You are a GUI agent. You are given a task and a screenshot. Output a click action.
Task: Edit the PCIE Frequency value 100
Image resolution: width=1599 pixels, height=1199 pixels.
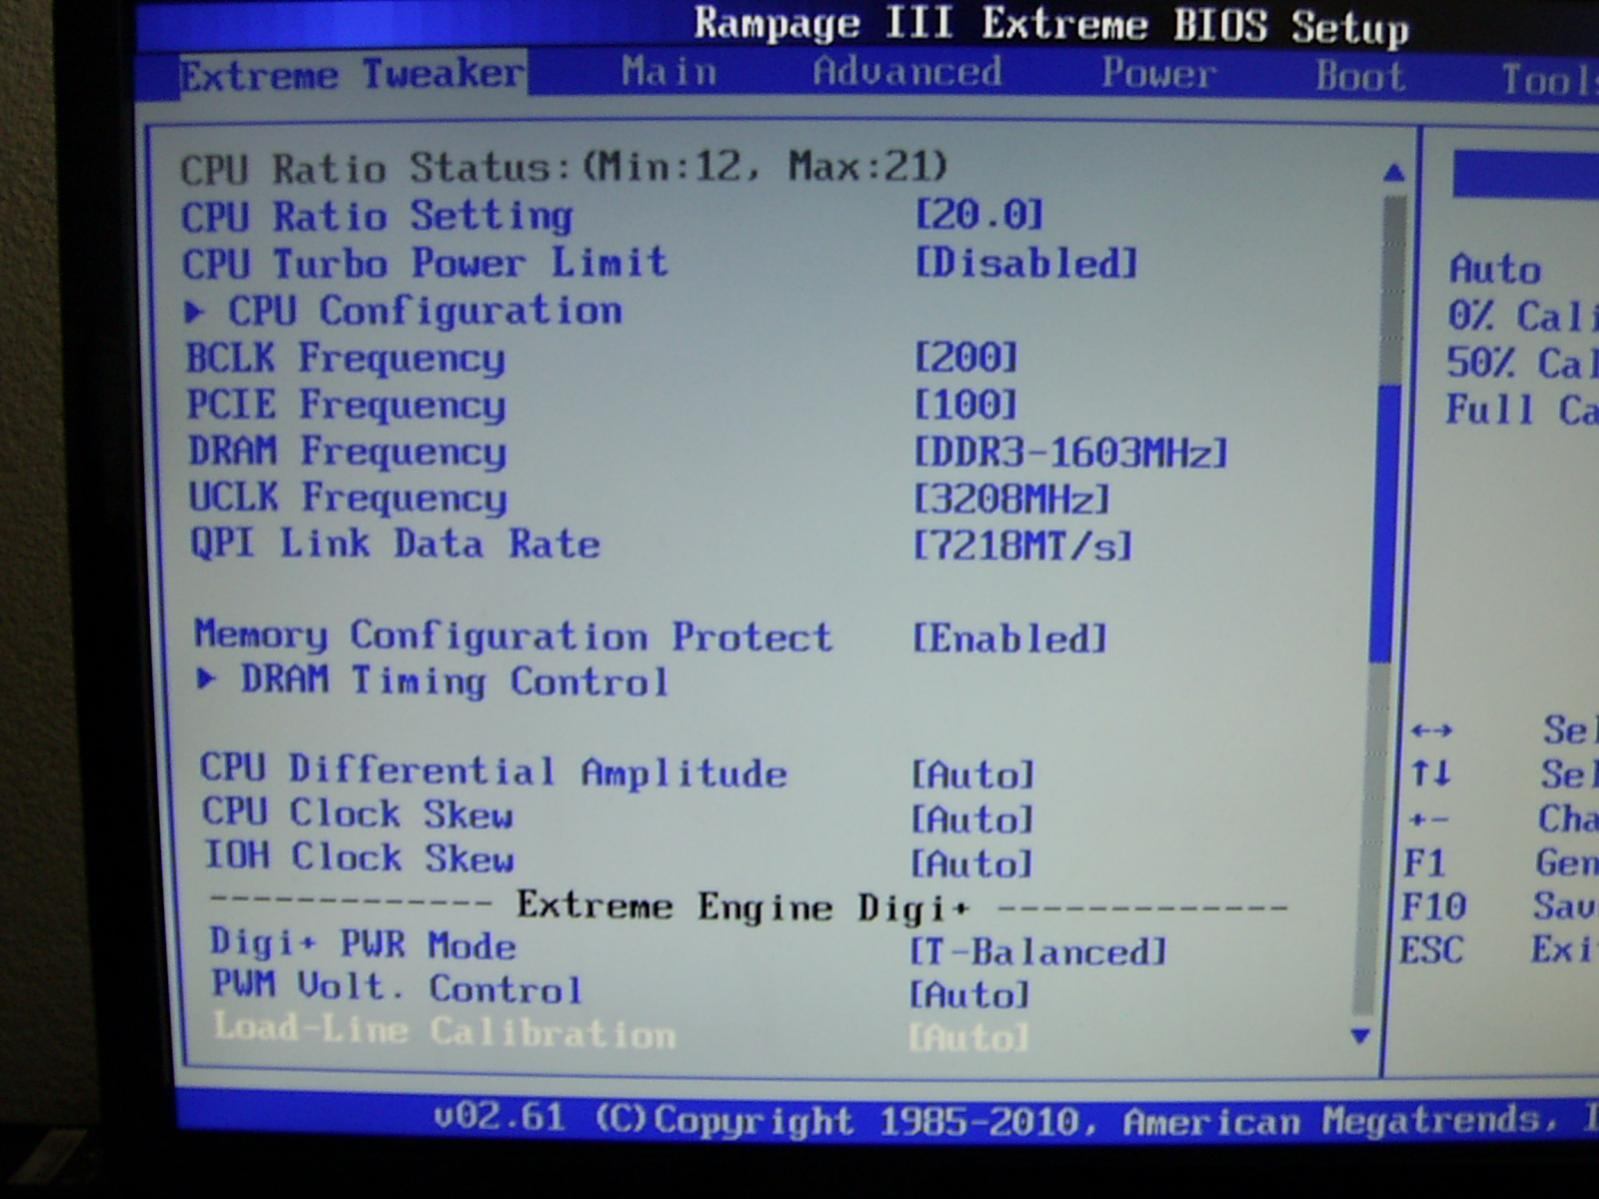coord(966,405)
